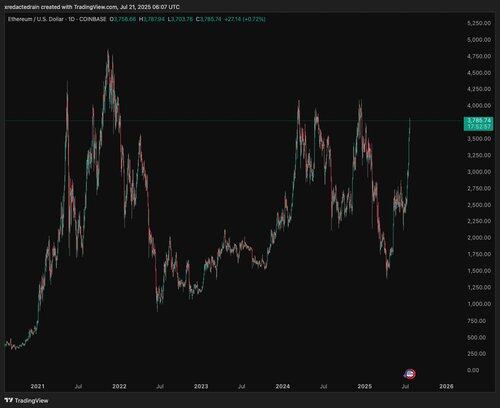This screenshot has height=408, width=500.
Task: Click the 4,000.00 price scale label
Action: tap(479, 106)
